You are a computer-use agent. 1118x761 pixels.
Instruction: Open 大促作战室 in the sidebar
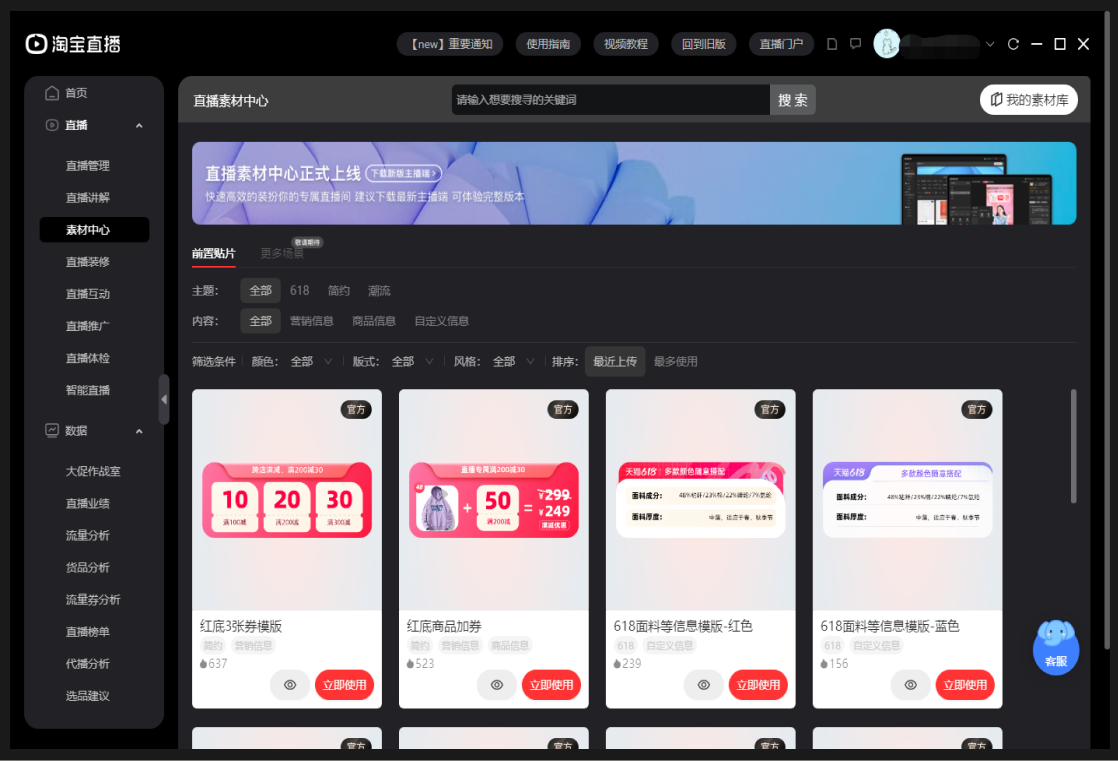[93, 471]
